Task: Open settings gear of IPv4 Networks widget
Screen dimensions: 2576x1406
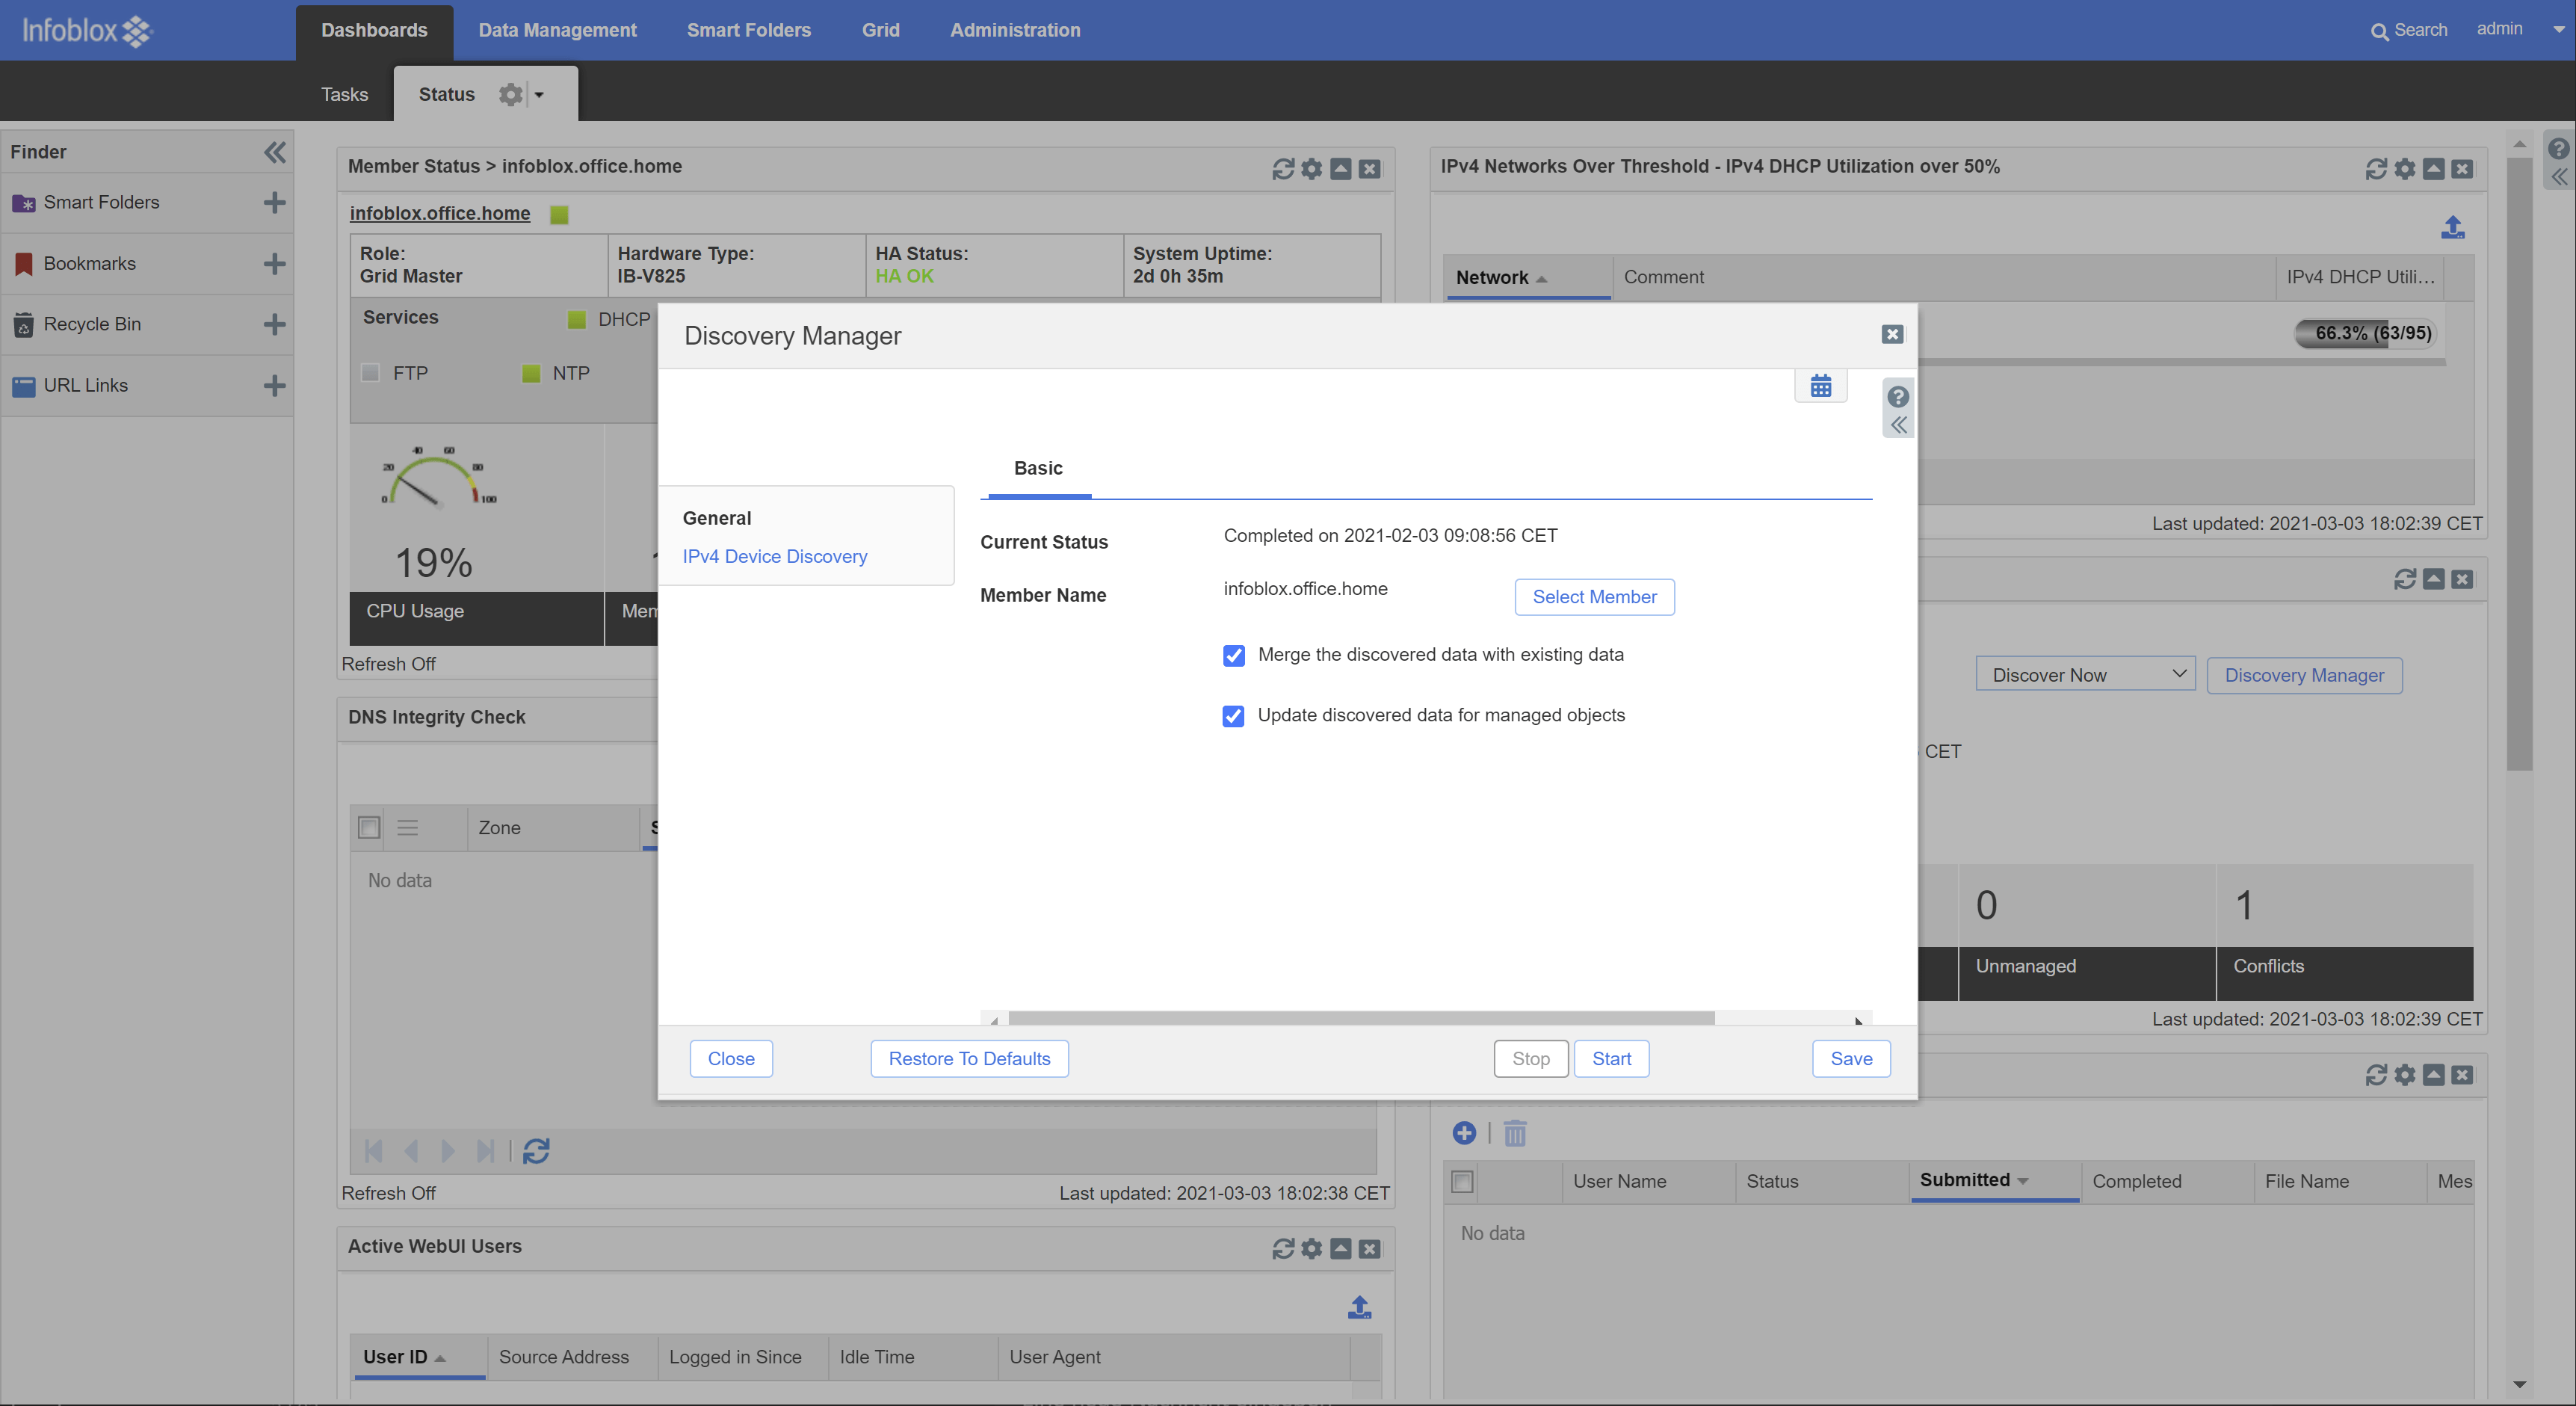Action: click(x=2404, y=169)
